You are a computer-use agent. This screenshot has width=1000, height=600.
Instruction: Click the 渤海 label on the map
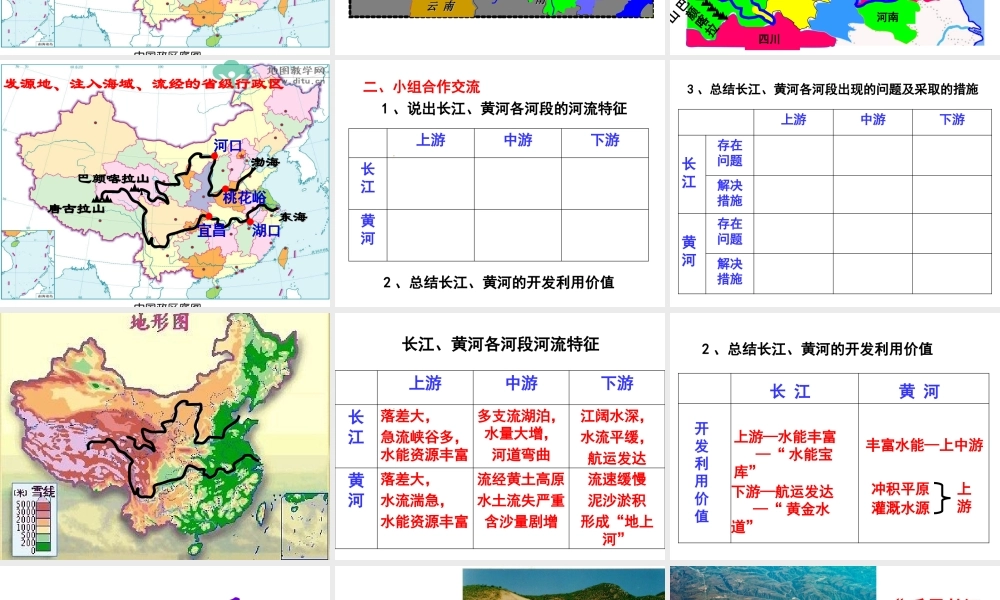[x=265, y=162]
